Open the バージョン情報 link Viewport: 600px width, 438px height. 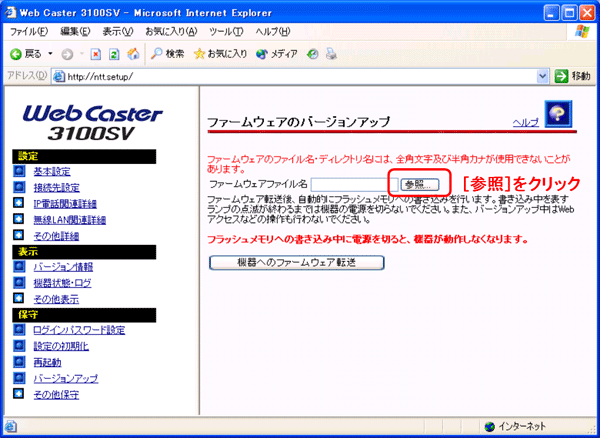click(x=63, y=267)
